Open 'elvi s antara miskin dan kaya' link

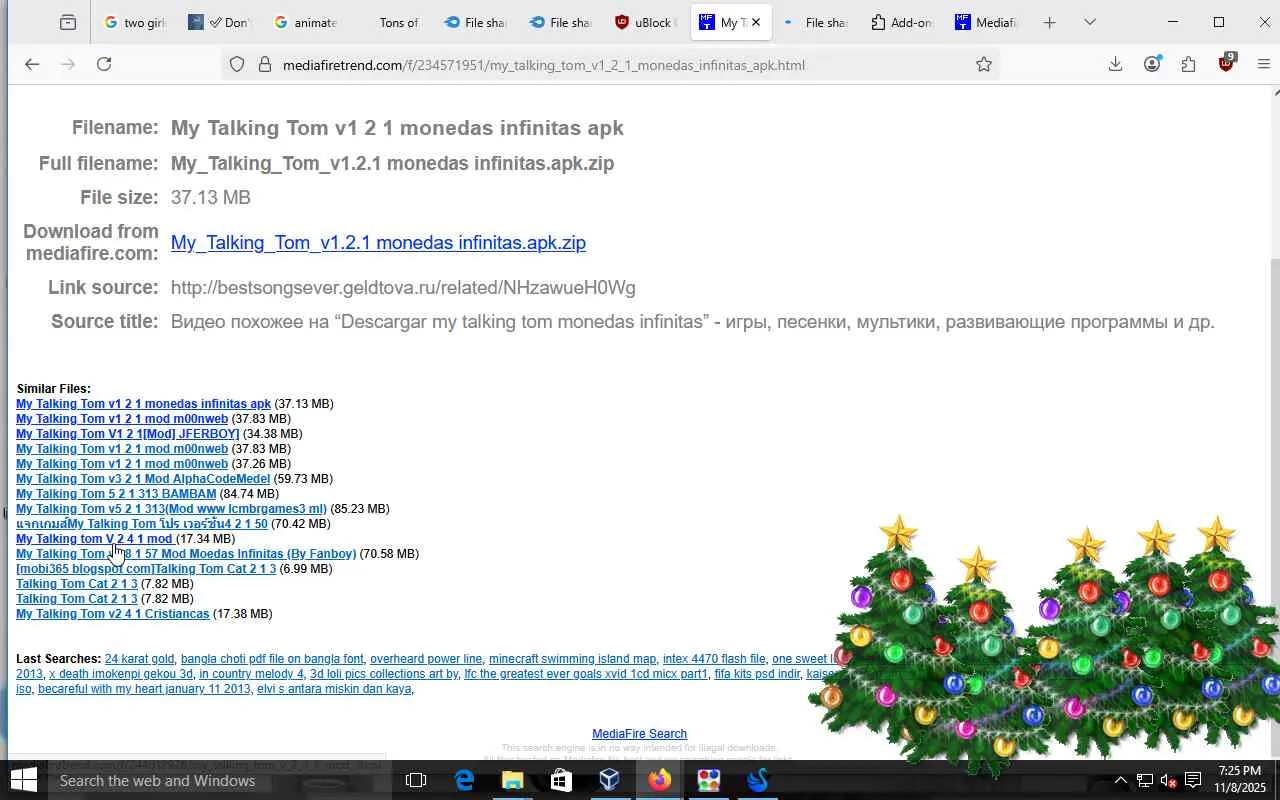334,689
